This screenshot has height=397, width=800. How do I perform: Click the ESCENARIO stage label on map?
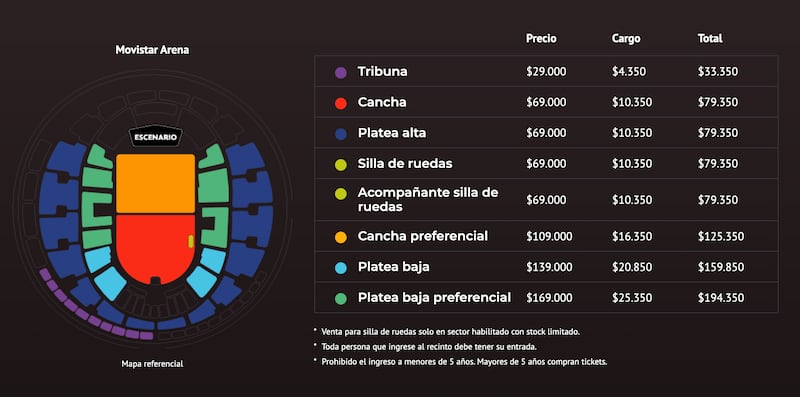point(156,137)
